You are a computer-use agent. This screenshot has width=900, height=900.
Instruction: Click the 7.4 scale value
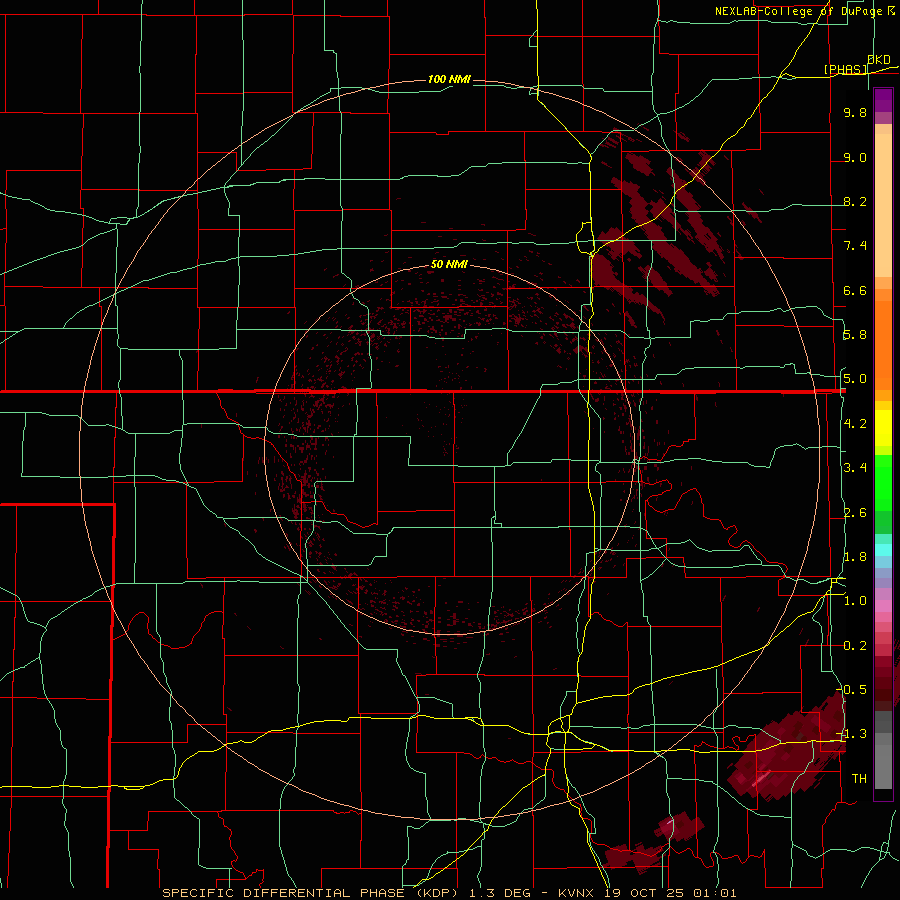pos(855,246)
